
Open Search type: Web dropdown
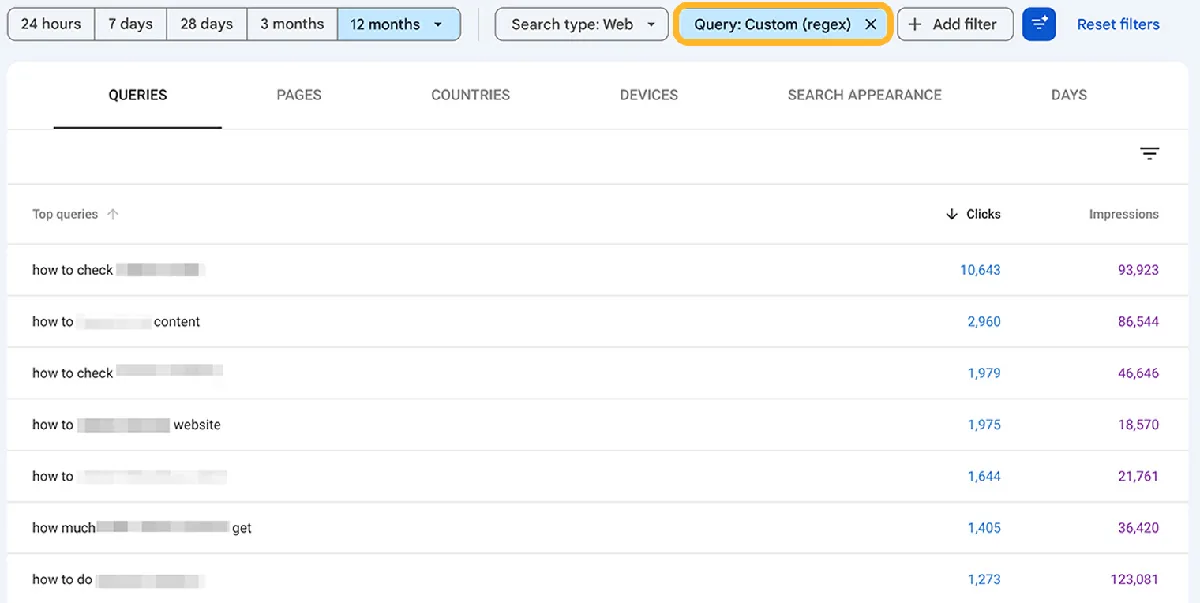[x=582, y=24]
